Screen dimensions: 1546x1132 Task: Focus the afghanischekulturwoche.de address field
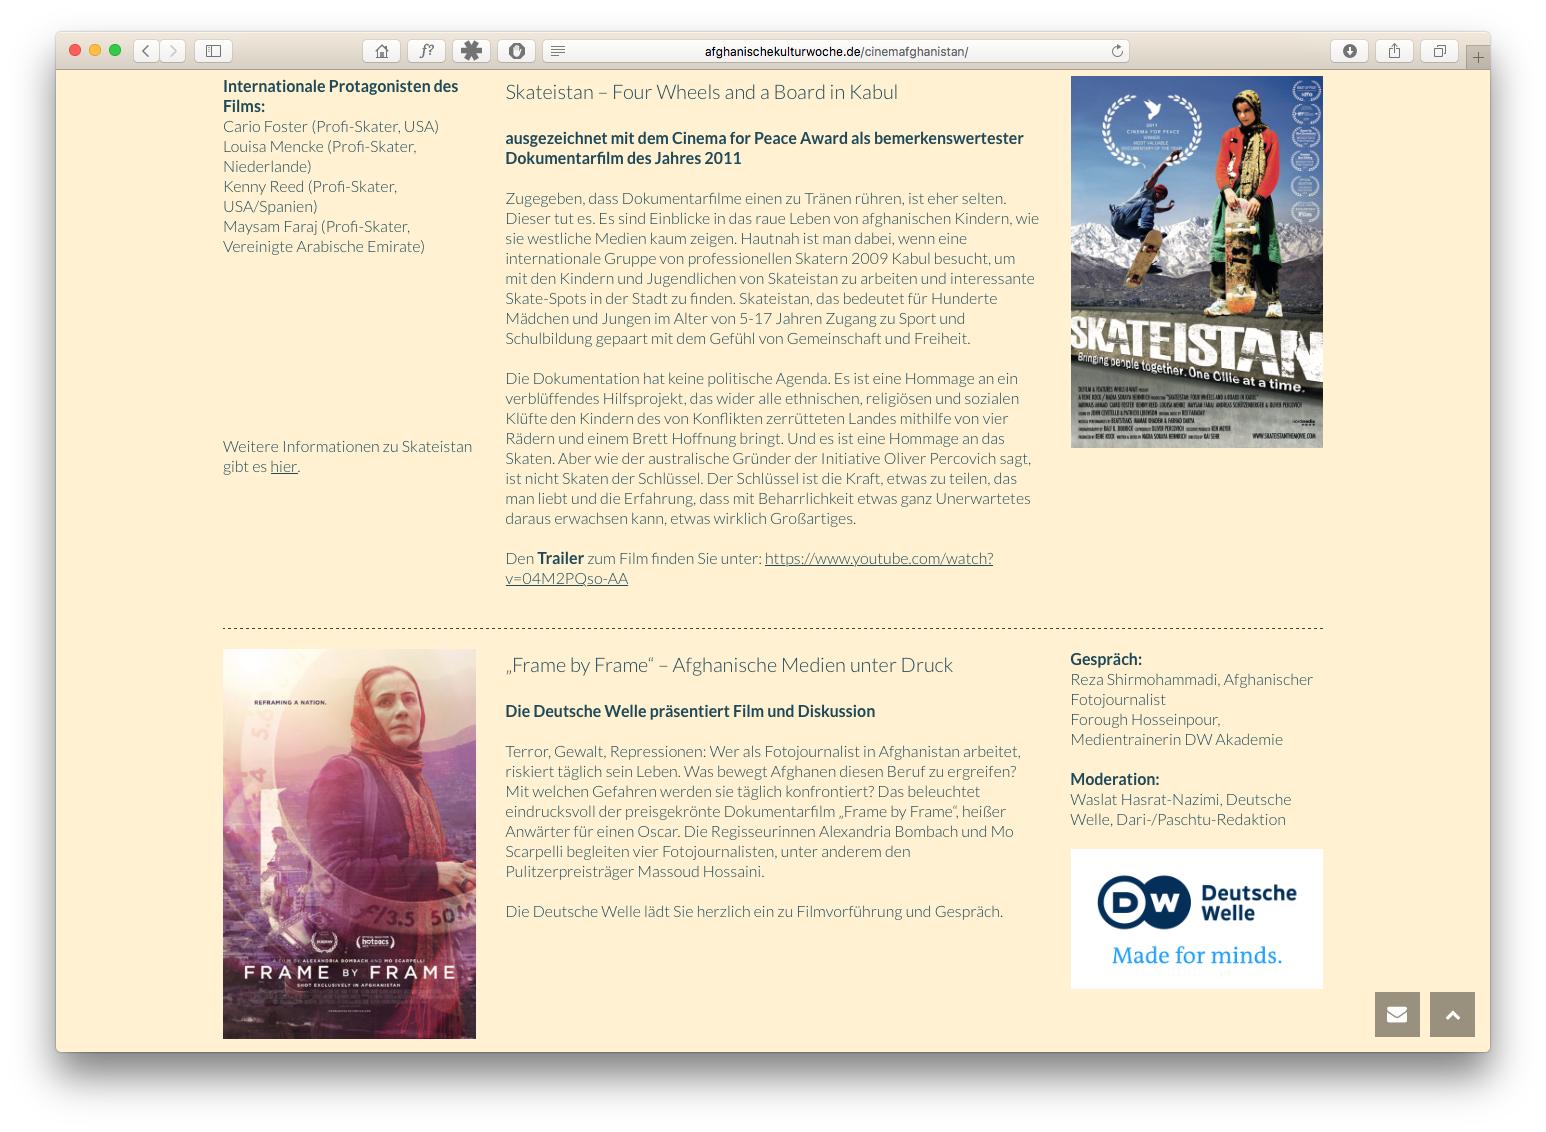click(836, 51)
